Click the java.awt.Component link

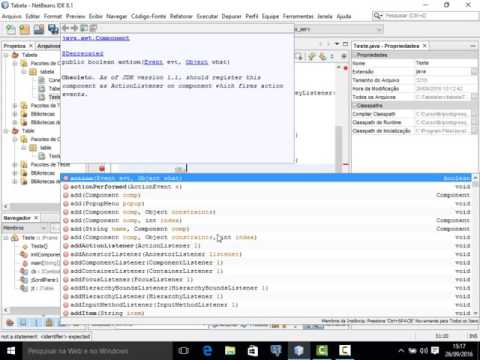click(x=96, y=38)
